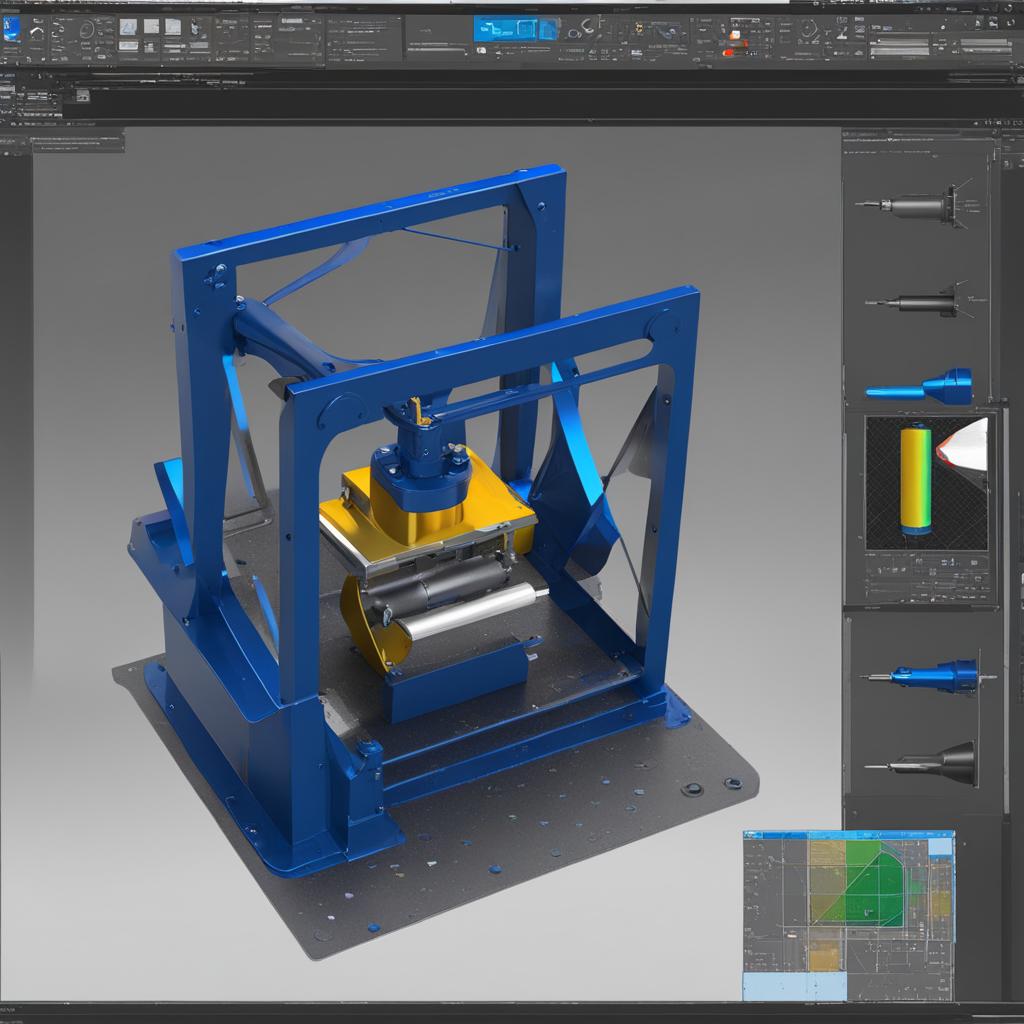The width and height of the screenshot is (1024, 1024).
Task: Select the circular arrows rotate icon in the ribbon
Action: [808, 29]
